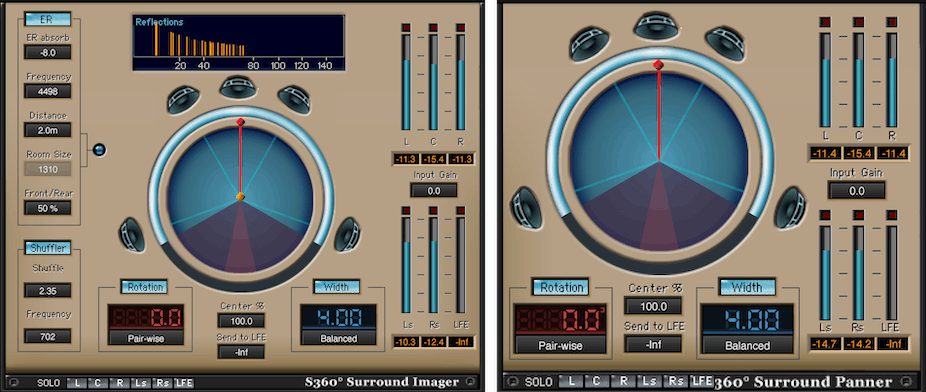Solo the R channel in Surround Imager
The height and width of the screenshot is (392, 926).
click(x=119, y=383)
